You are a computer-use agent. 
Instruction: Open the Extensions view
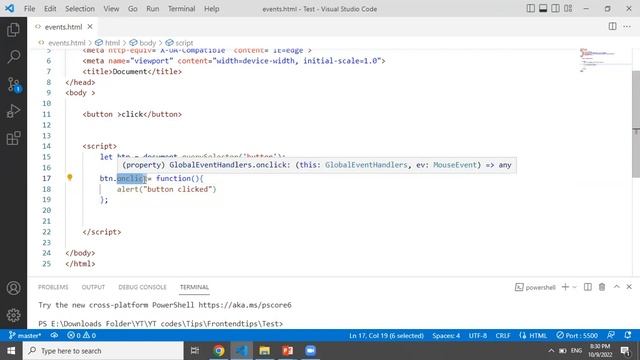[x=13, y=138]
